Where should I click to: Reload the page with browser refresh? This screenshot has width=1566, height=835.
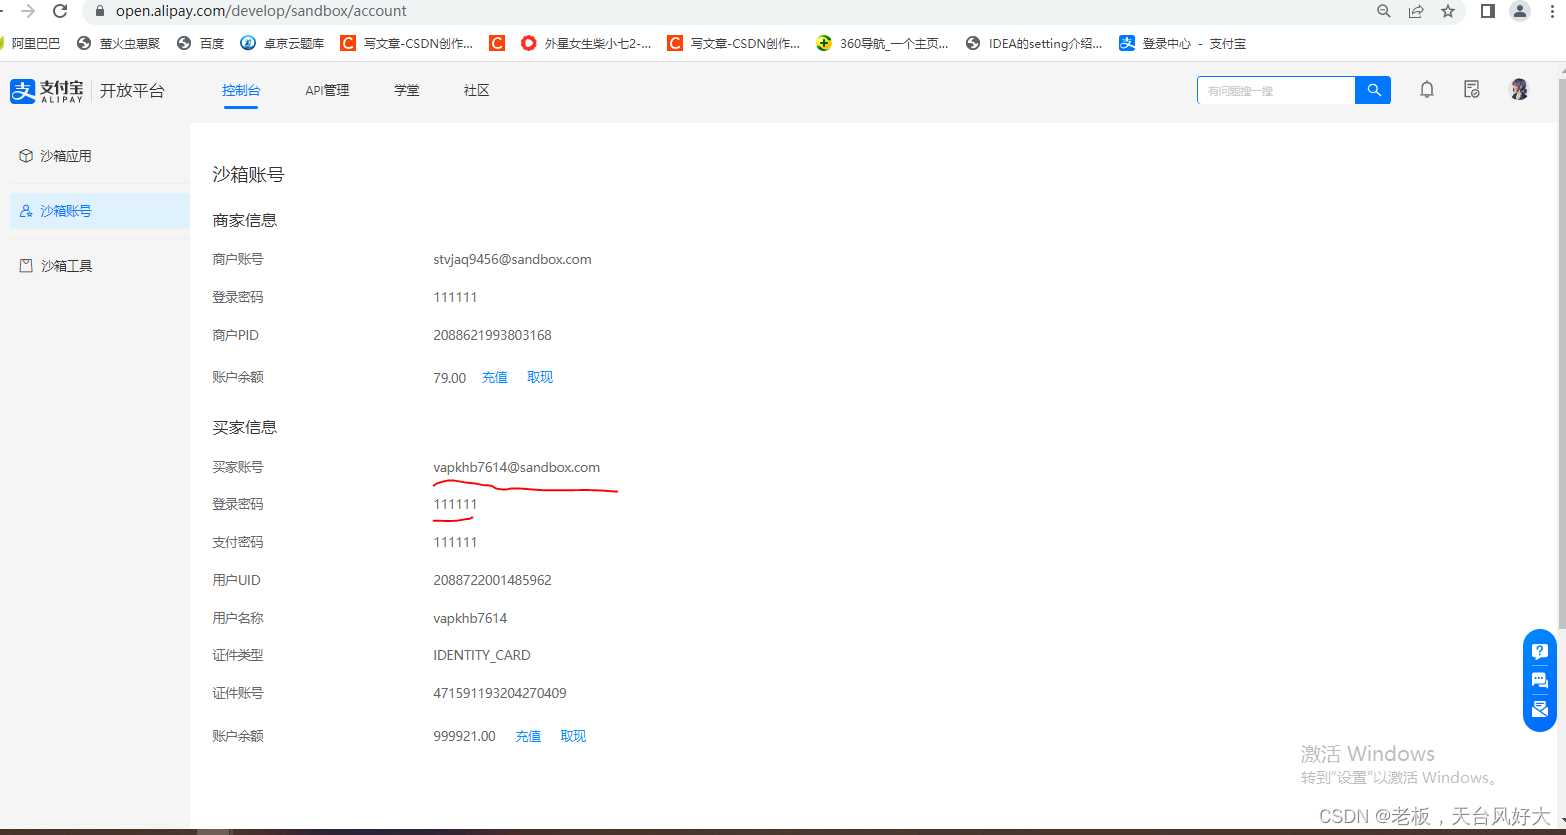tap(60, 11)
